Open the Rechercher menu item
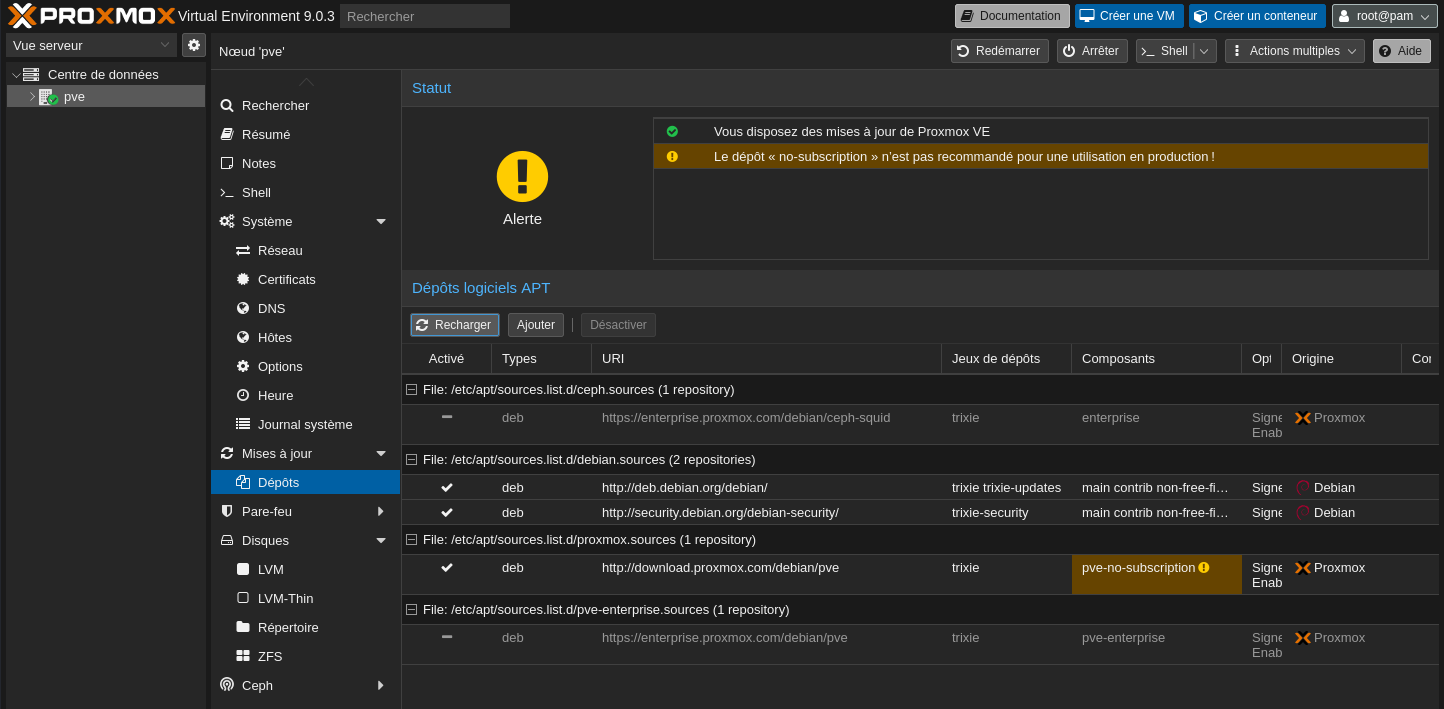 (305, 105)
